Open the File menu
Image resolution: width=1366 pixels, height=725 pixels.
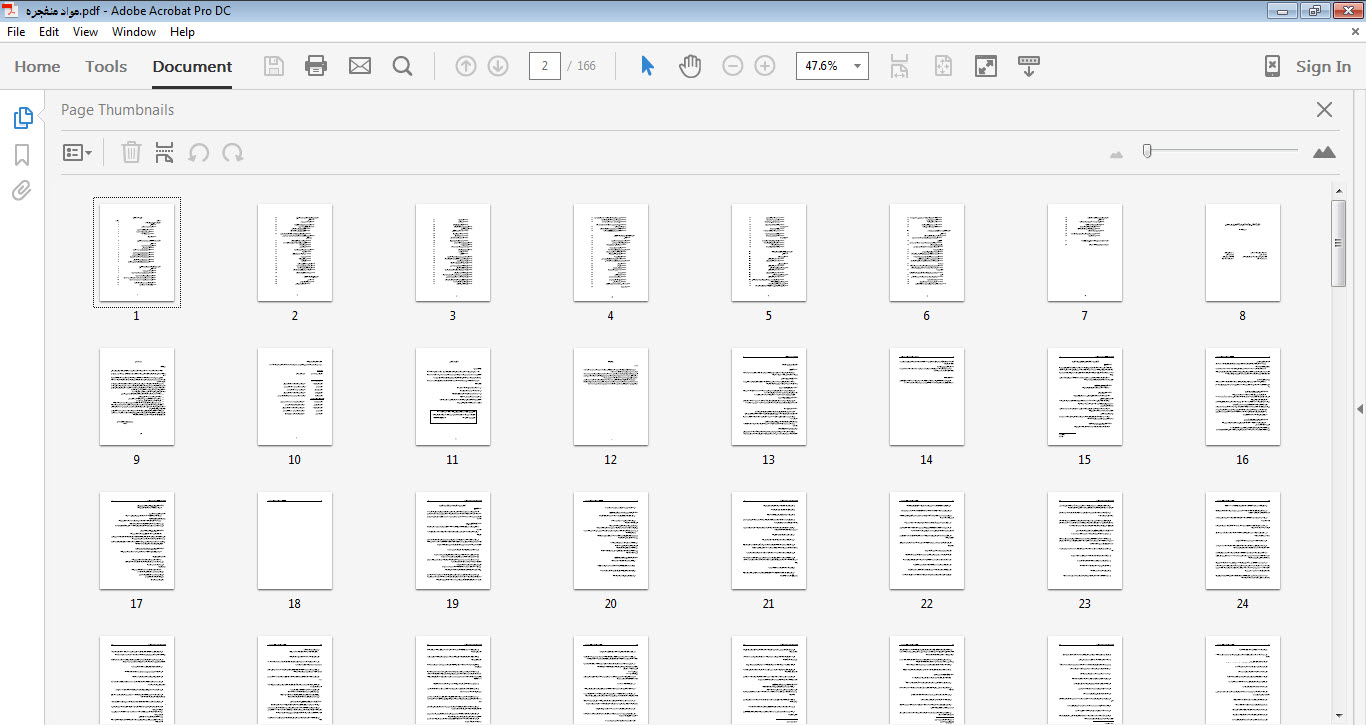(x=16, y=32)
